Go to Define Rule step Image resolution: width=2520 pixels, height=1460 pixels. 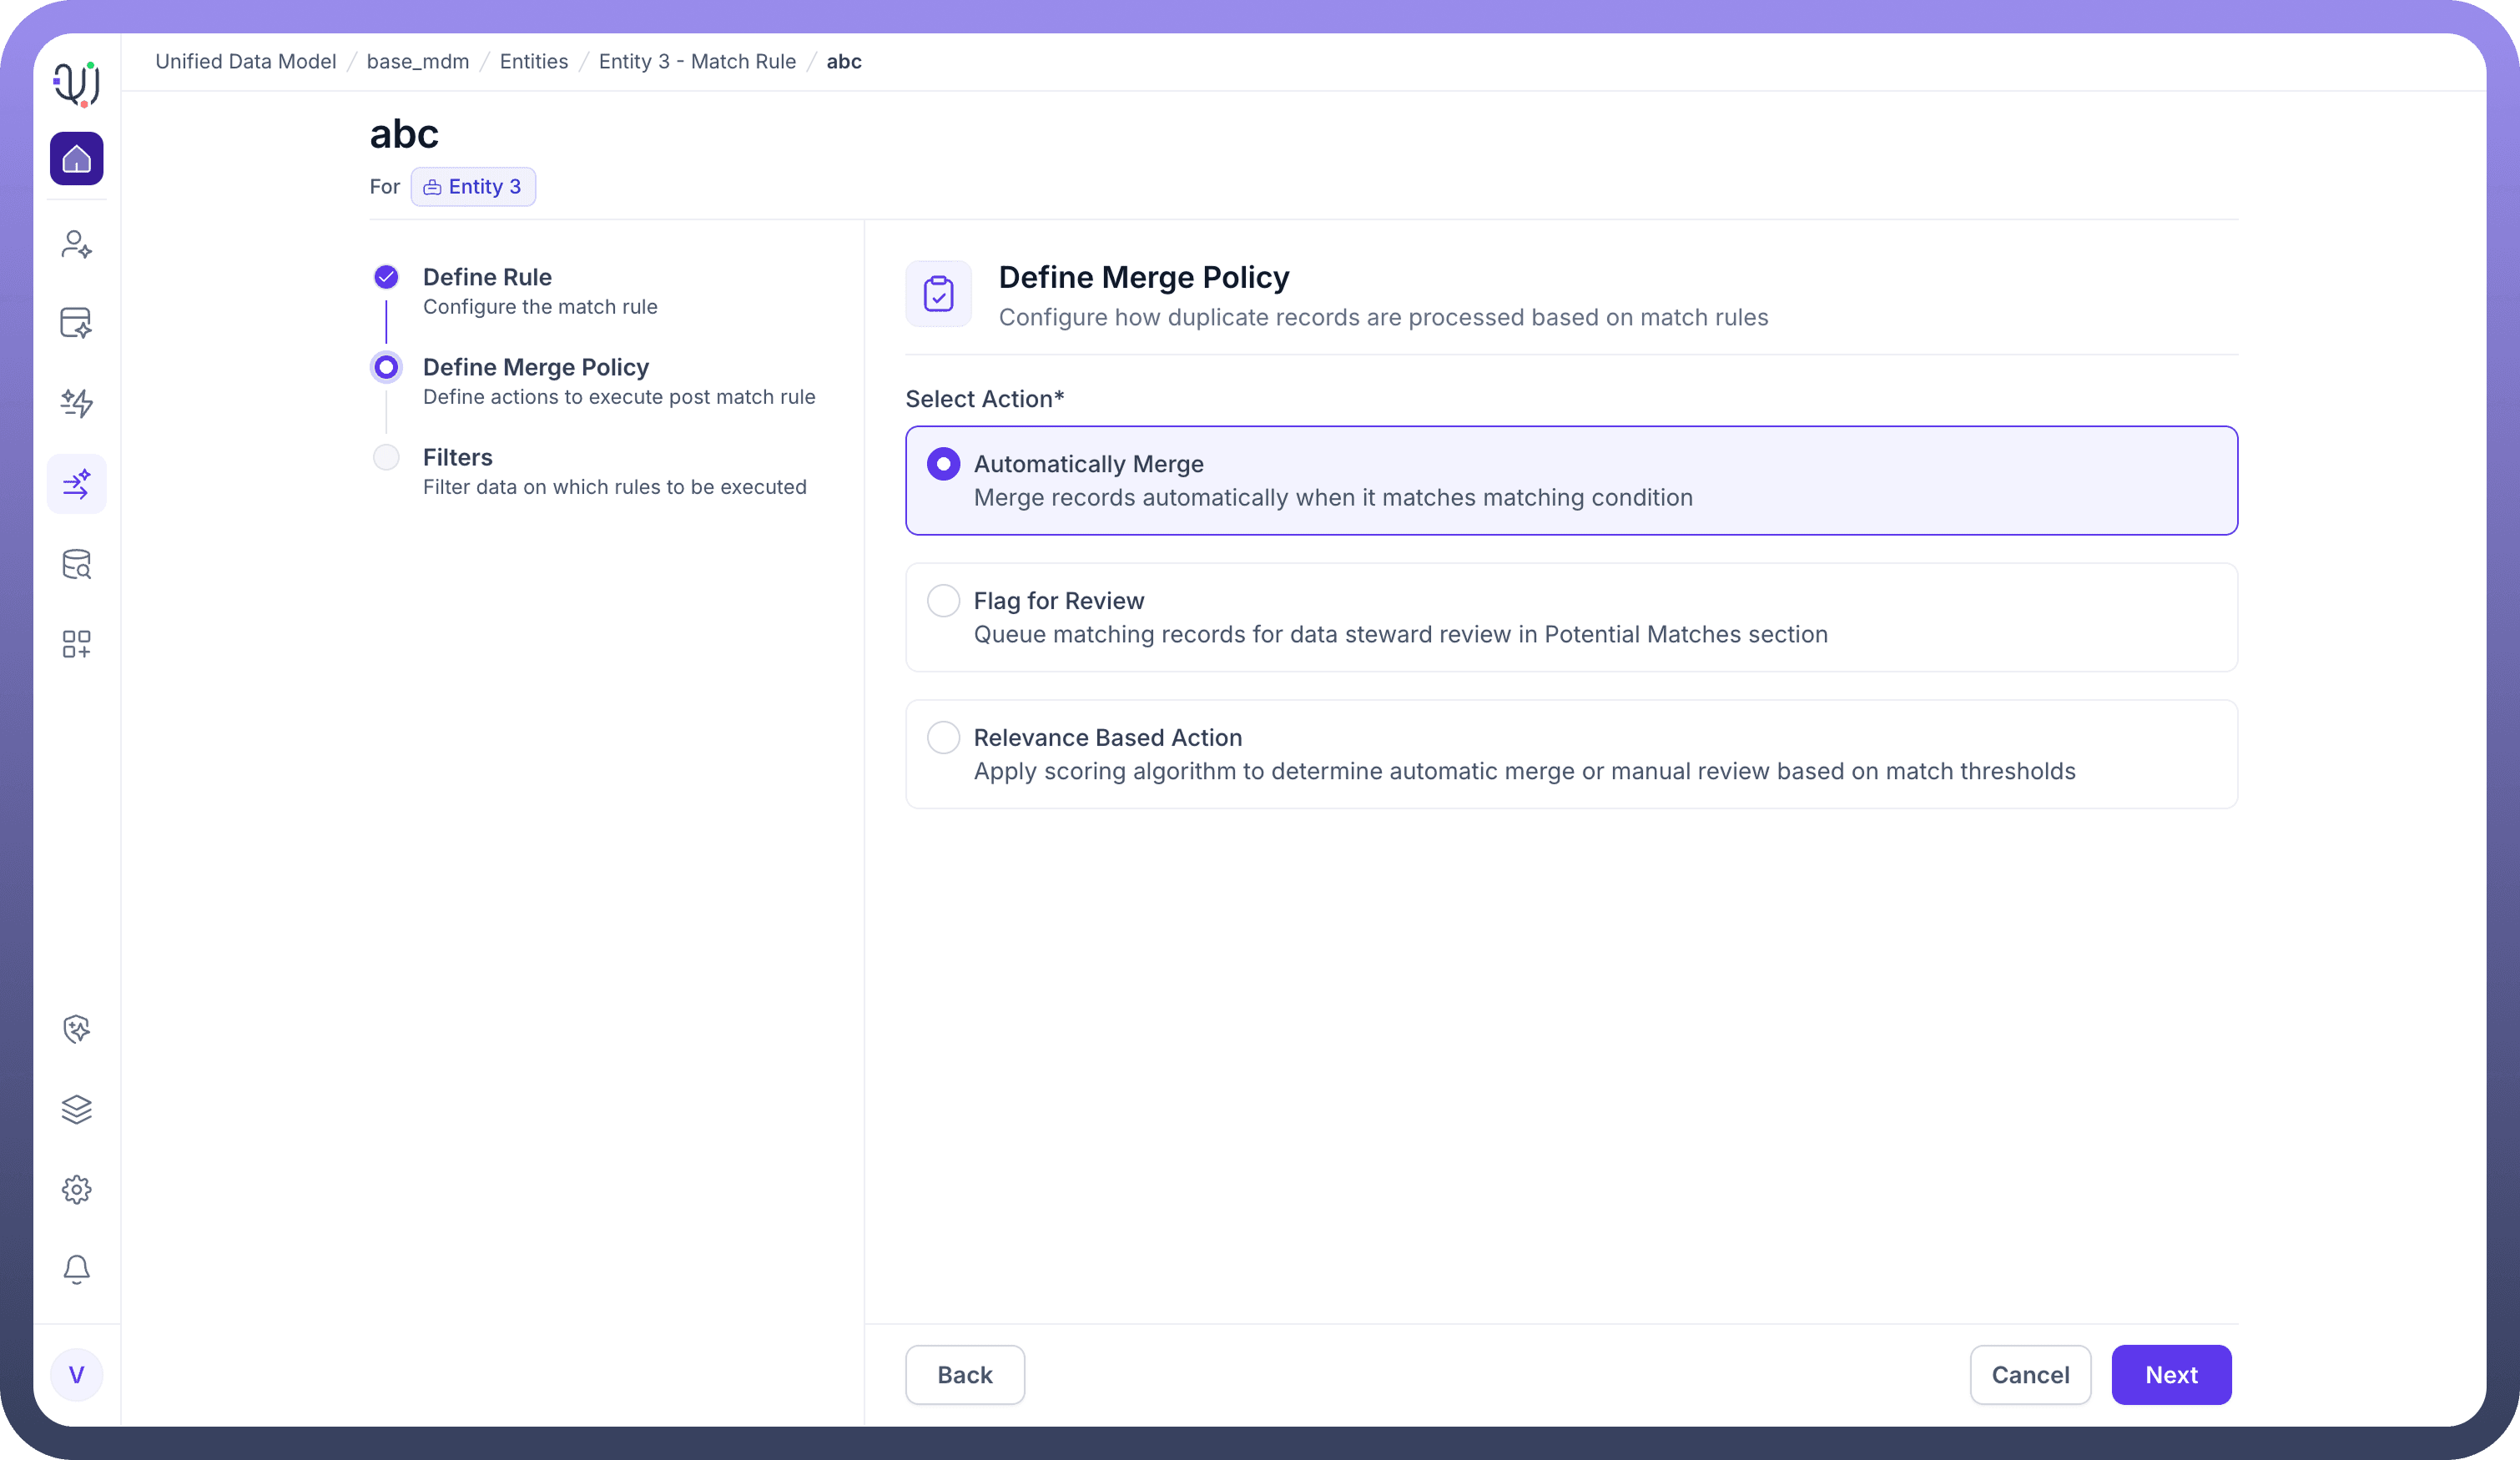pyautogui.click(x=486, y=277)
